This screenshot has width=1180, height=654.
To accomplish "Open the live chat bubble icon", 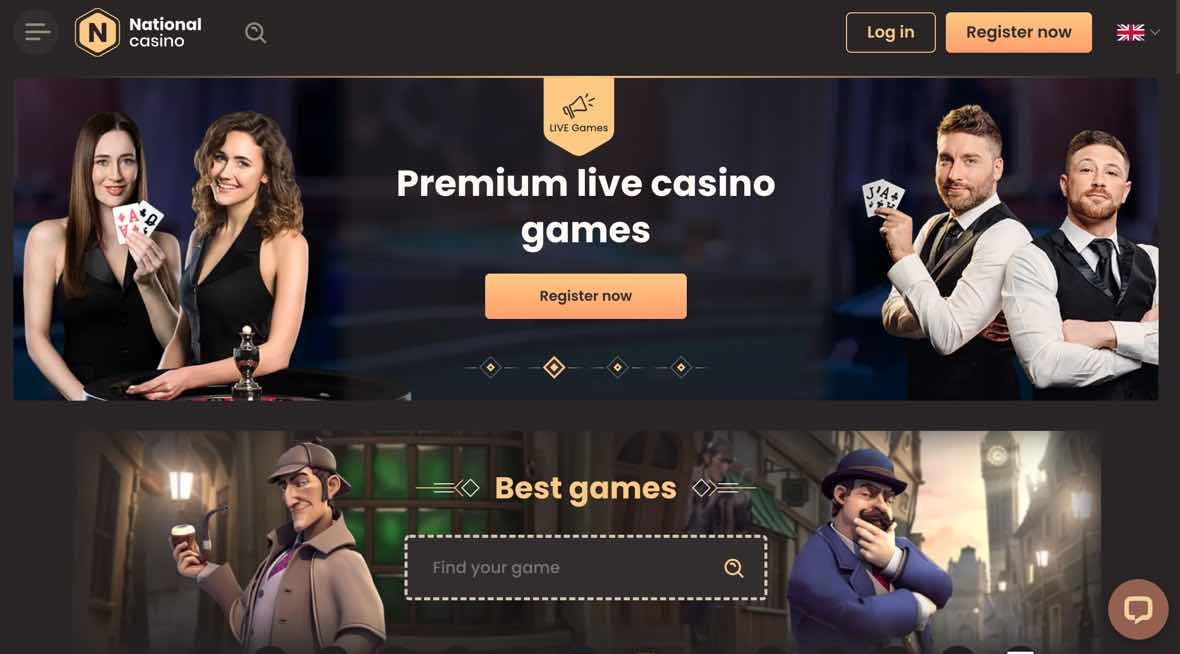I will click(x=1138, y=609).
